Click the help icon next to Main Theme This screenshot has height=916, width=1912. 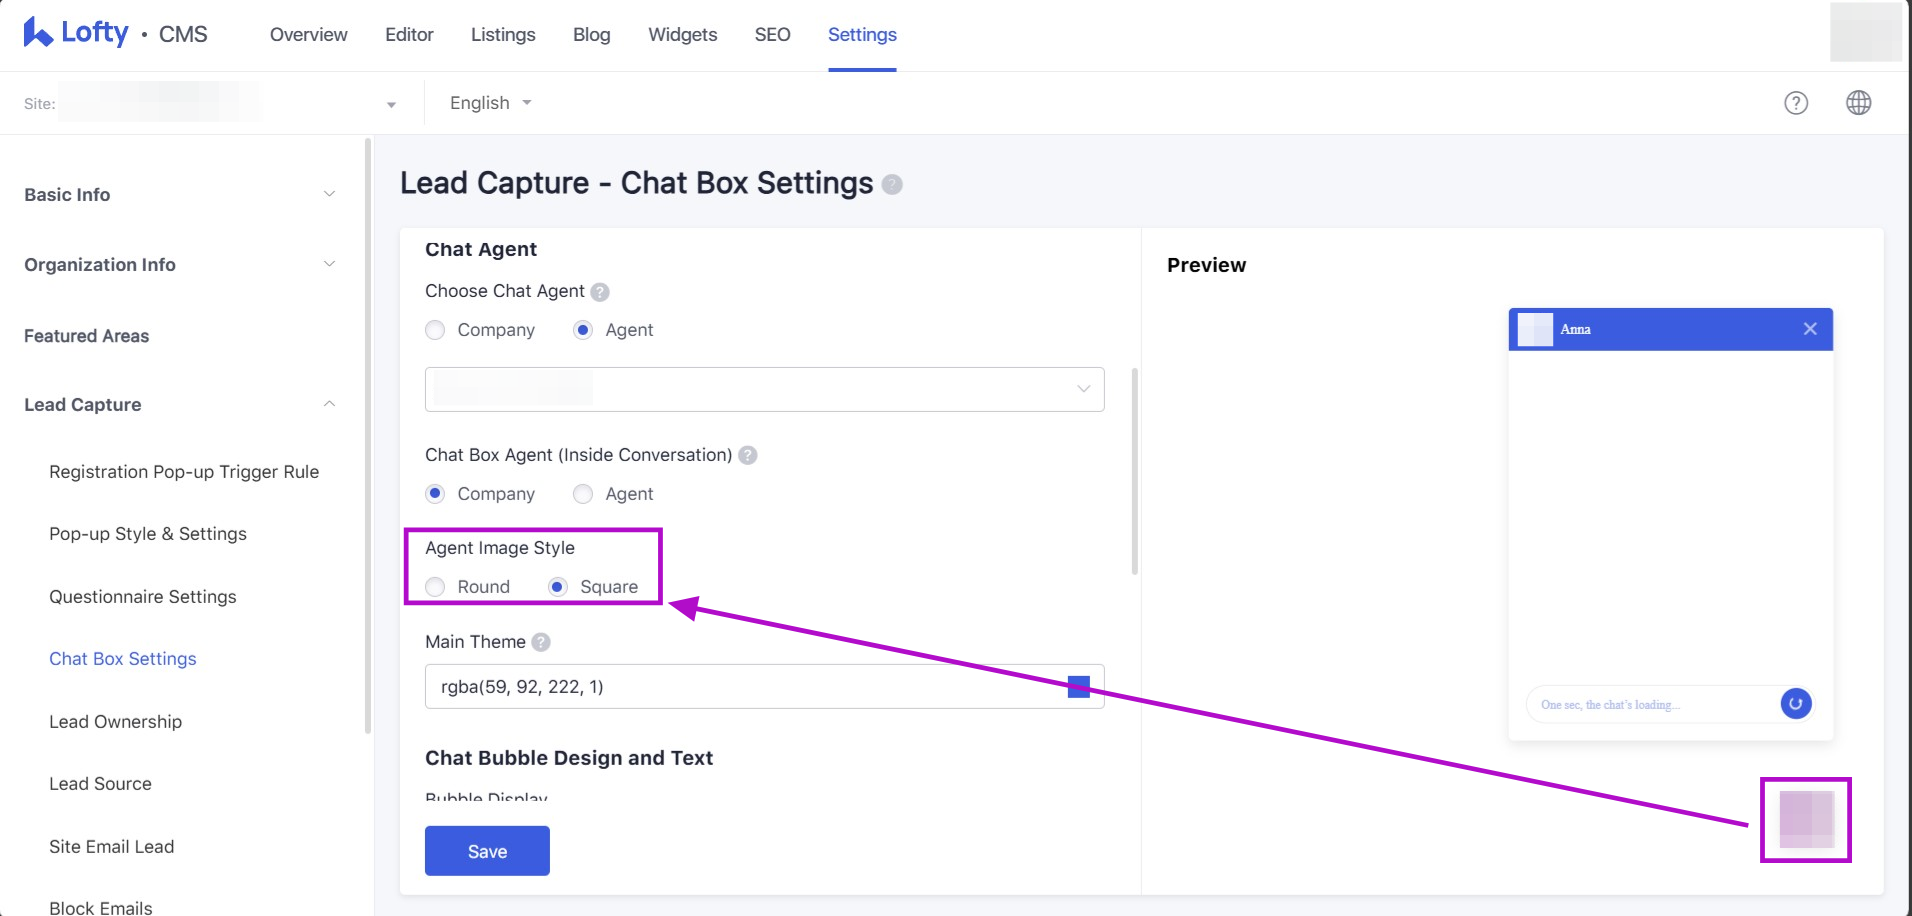point(541,642)
